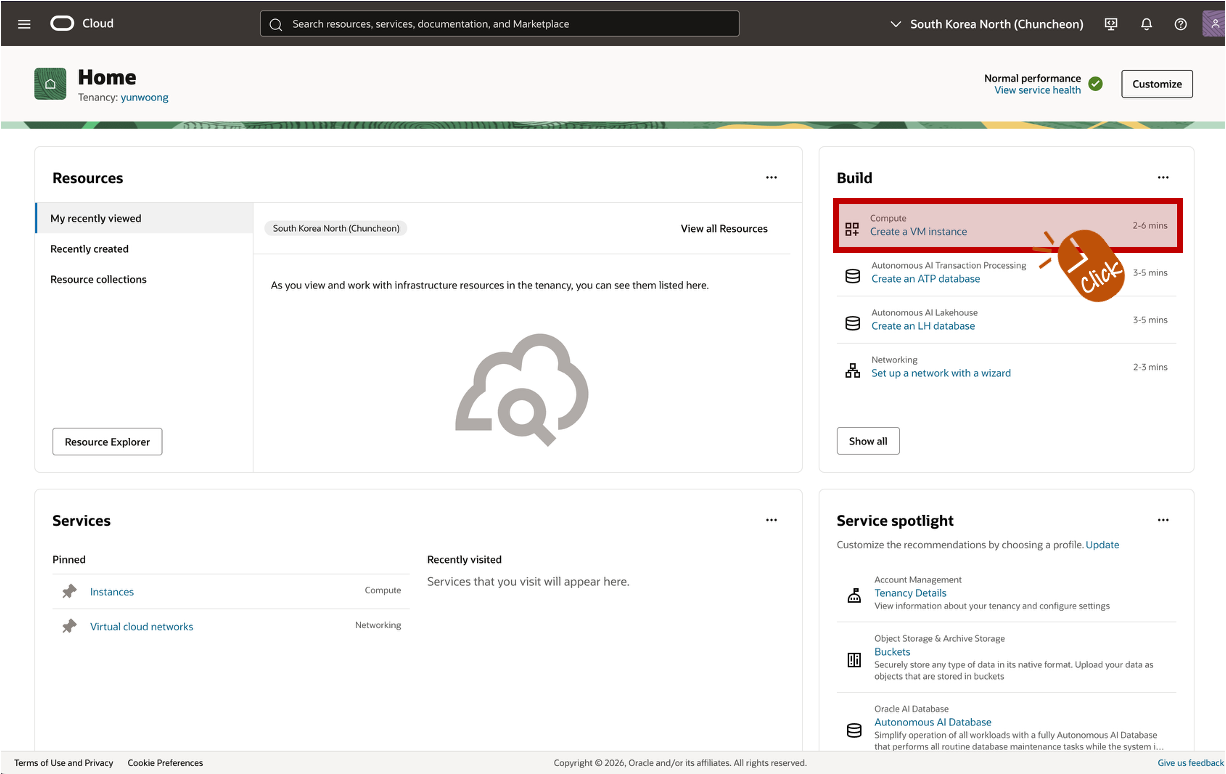Click the Networking icon beside network wizard
The height and width of the screenshot is (774, 1226).
click(853, 370)
